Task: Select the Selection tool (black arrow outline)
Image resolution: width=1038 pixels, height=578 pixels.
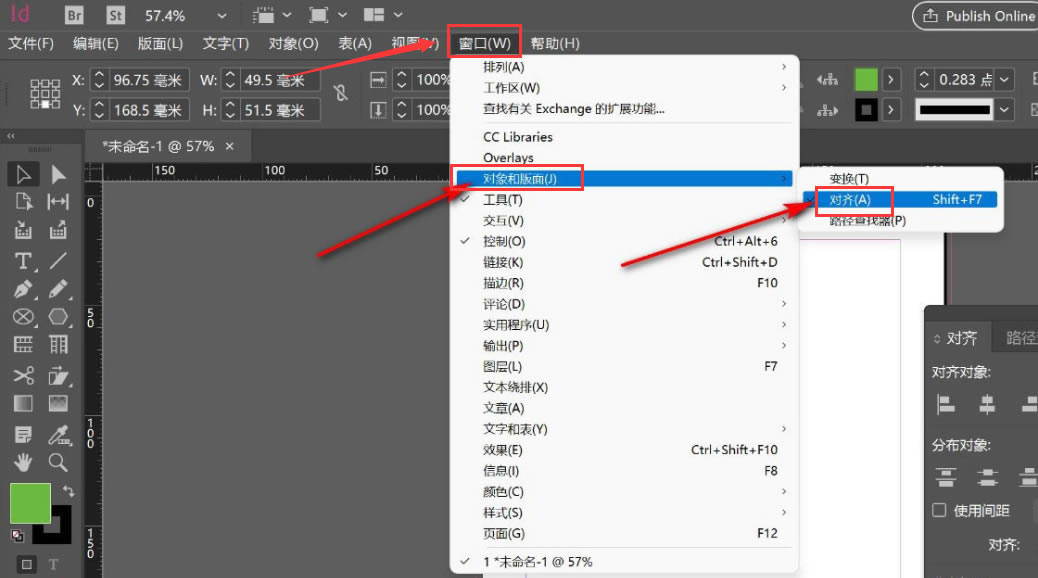Action: coord(23,174)
